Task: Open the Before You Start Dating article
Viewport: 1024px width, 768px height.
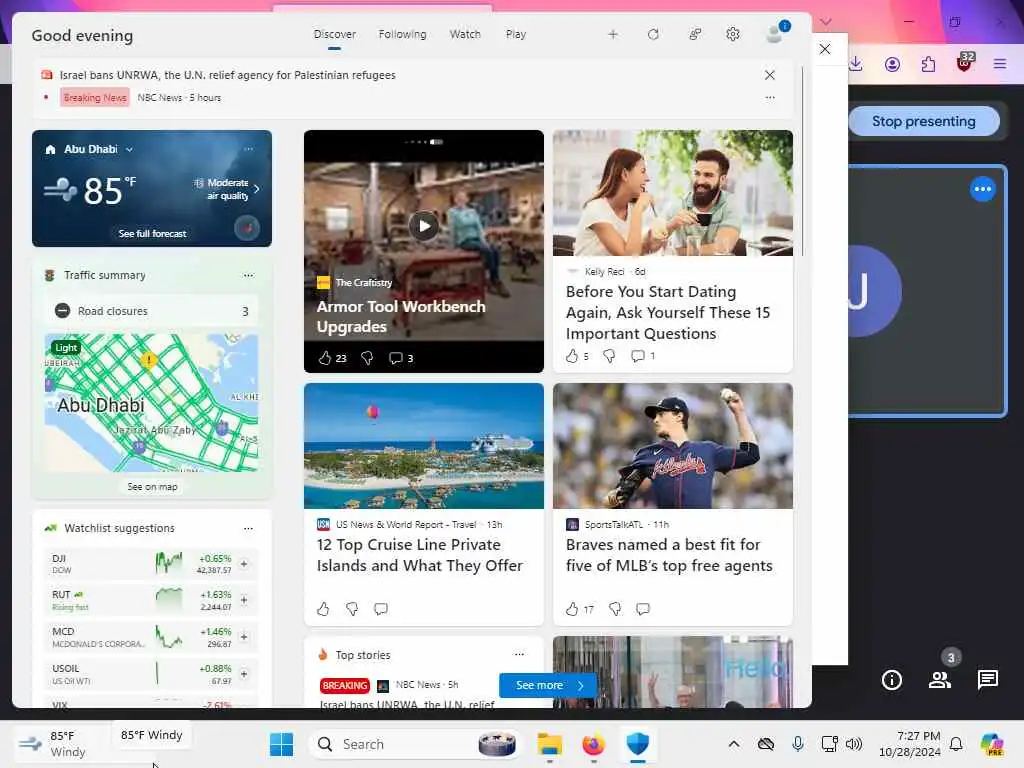Action: click(x=668, y=312)
